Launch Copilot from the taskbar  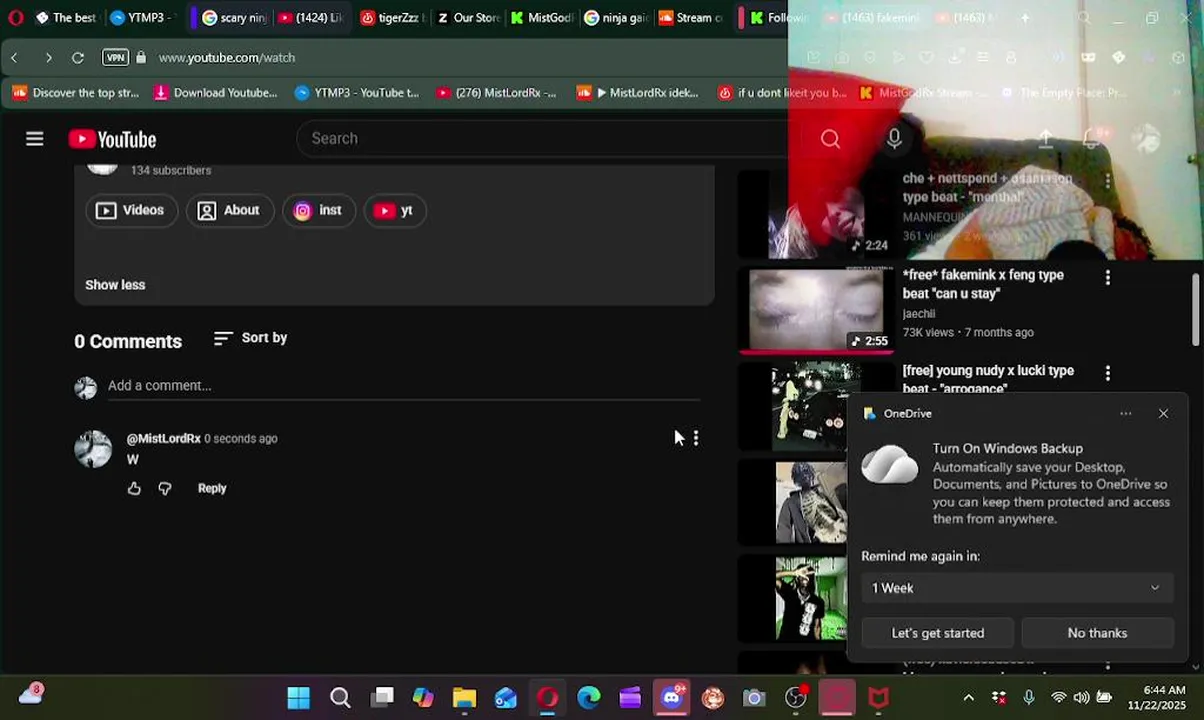tap(423, 698)
